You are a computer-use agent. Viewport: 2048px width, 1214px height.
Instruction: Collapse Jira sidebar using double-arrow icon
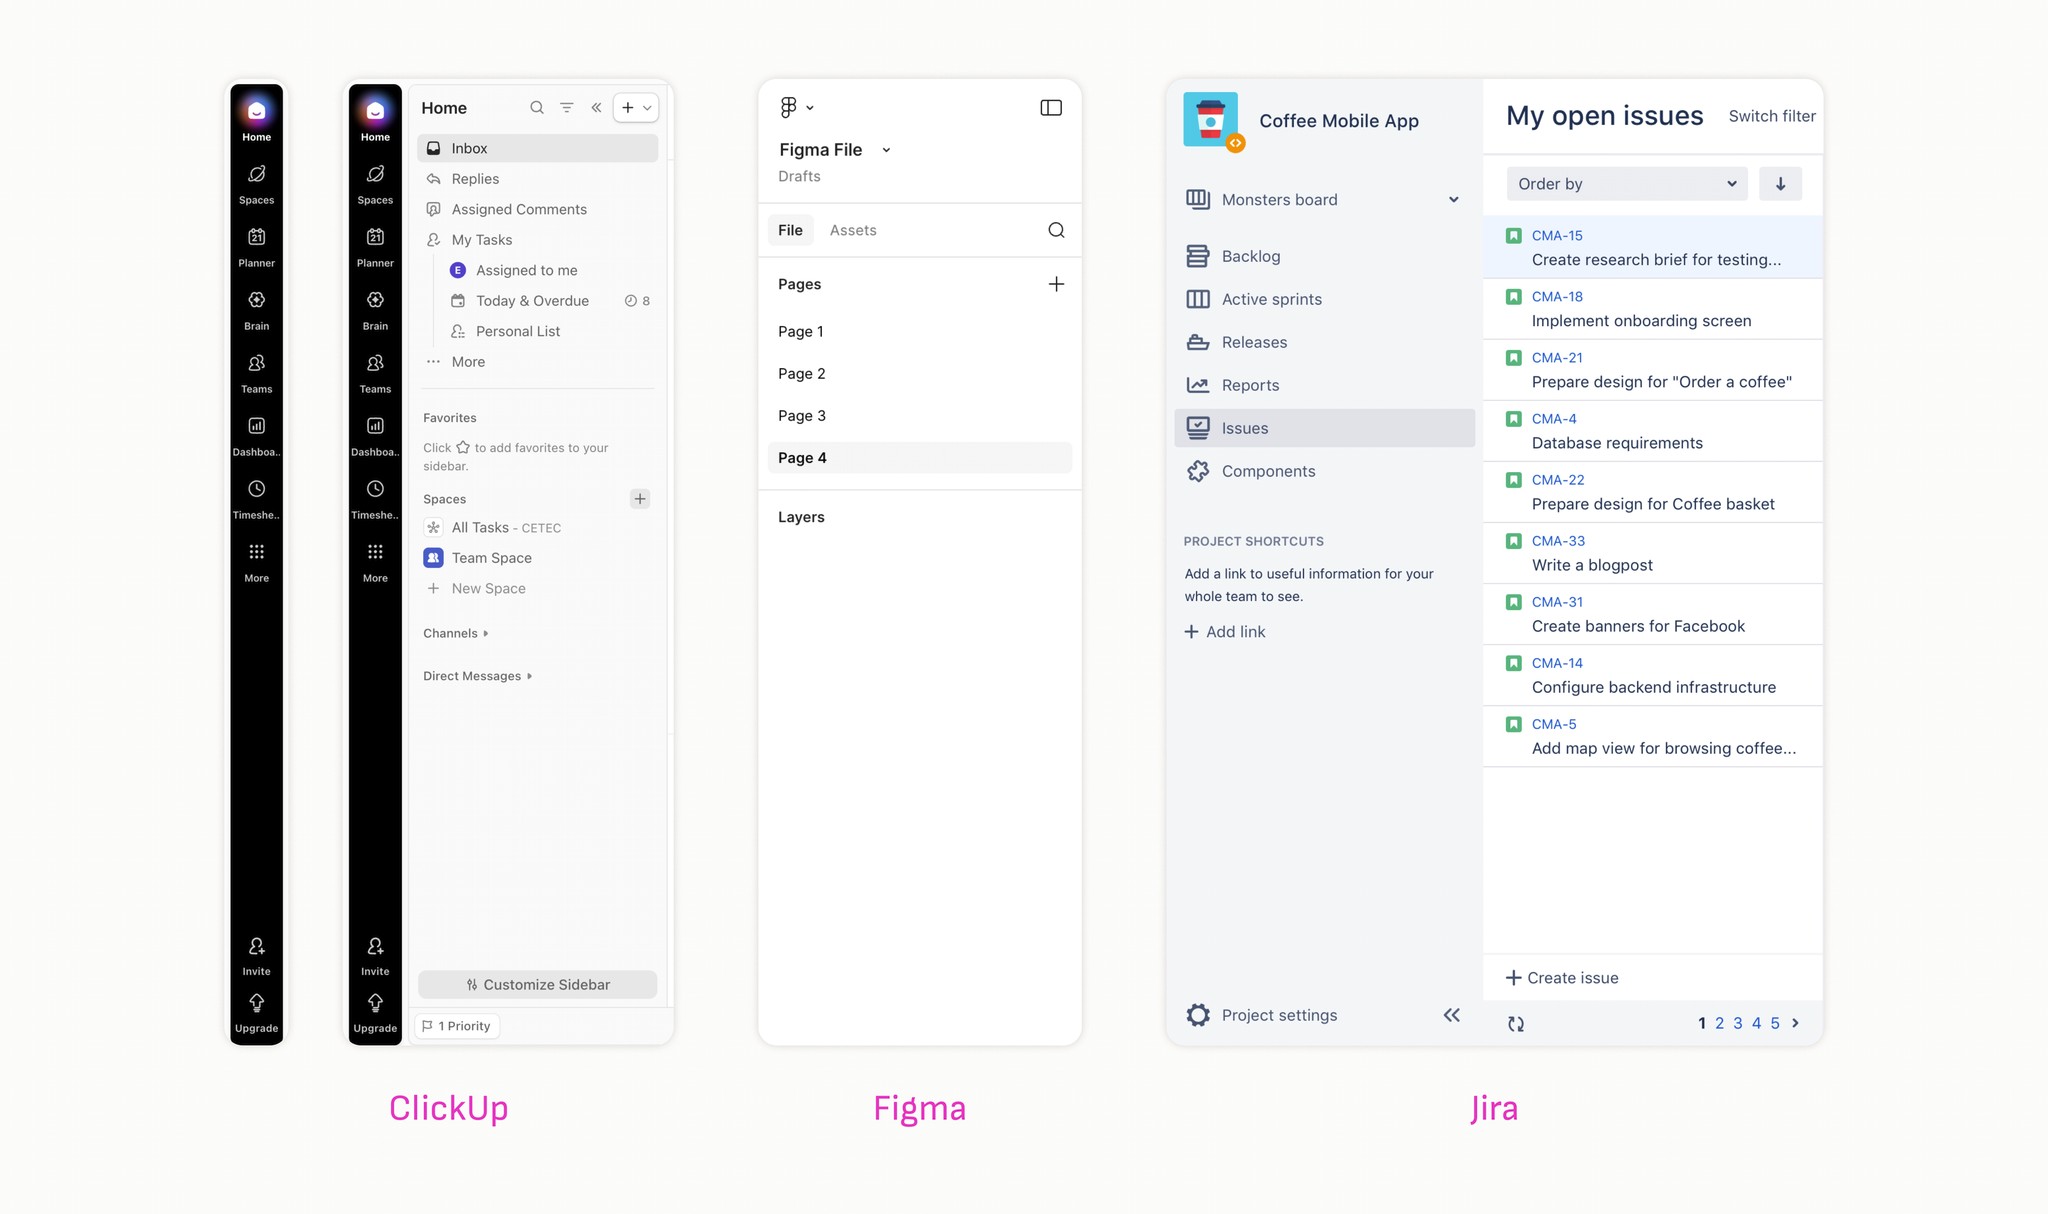pyautogui.click(x=1452, y=1015)
